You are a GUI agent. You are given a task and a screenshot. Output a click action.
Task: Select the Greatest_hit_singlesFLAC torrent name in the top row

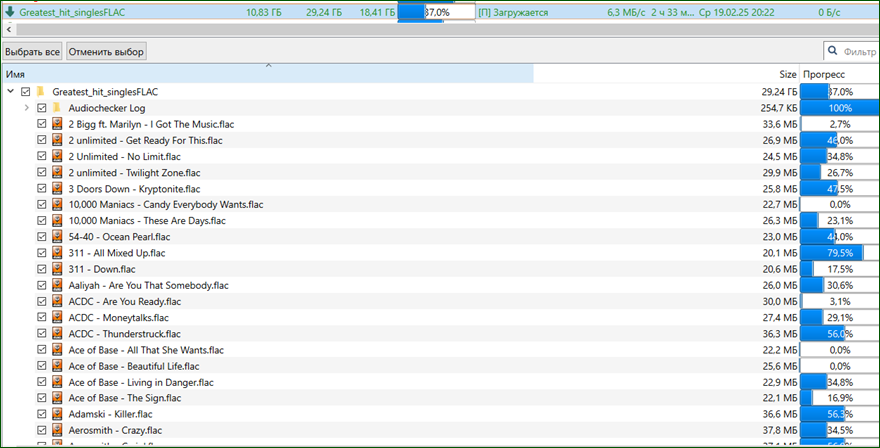pos(72,12)
